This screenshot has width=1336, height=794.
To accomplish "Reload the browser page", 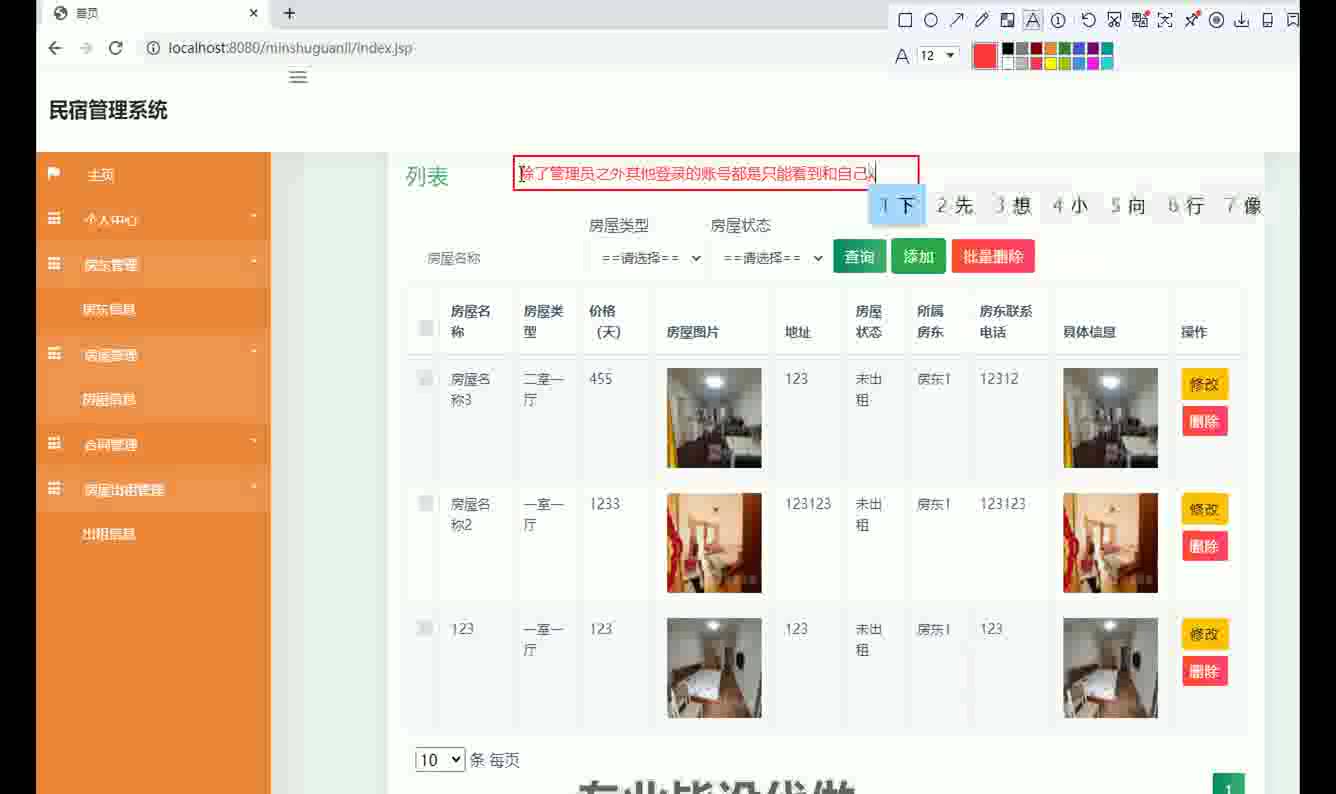I will point(115,48).
